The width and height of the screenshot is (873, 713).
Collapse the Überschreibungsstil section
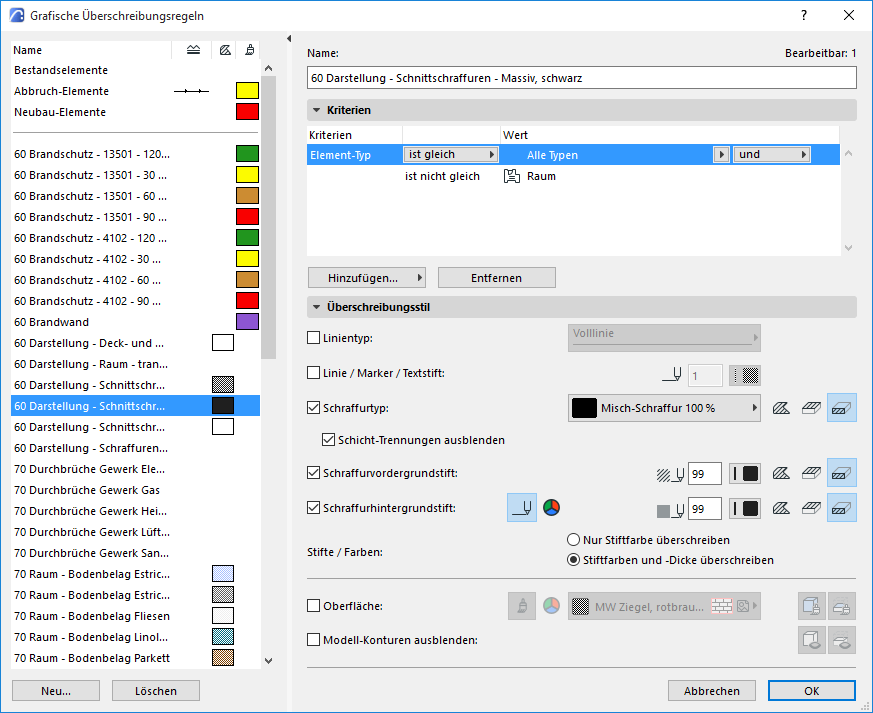tap(316, 307)
